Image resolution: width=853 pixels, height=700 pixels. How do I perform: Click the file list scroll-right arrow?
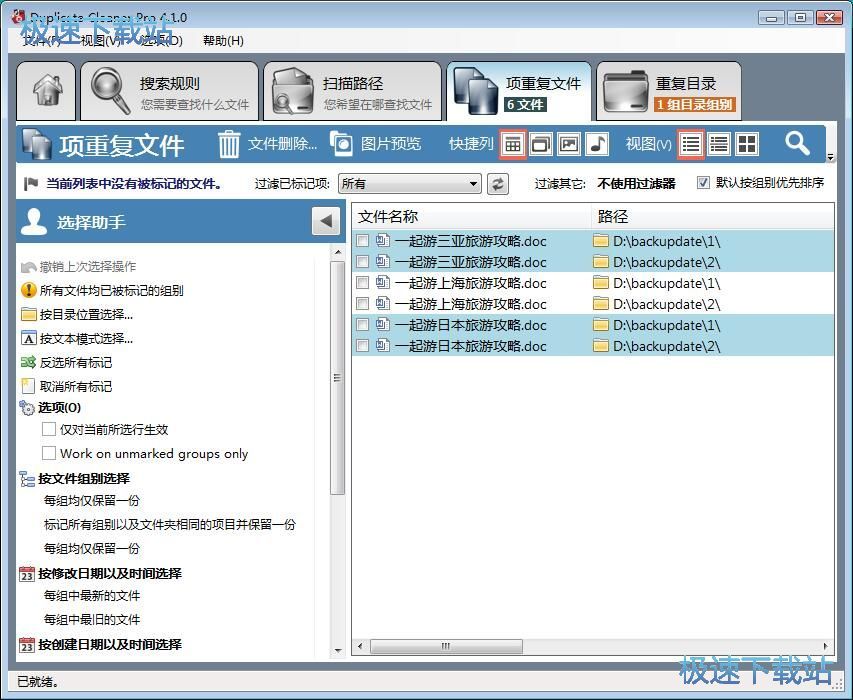click(825, 646)
